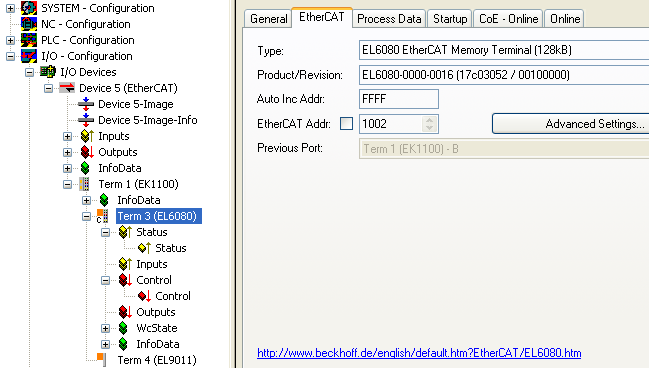Viewport: 649px width, 368px height.
Task: Click the Device 5-Image icon
Action: click(86, 104)
